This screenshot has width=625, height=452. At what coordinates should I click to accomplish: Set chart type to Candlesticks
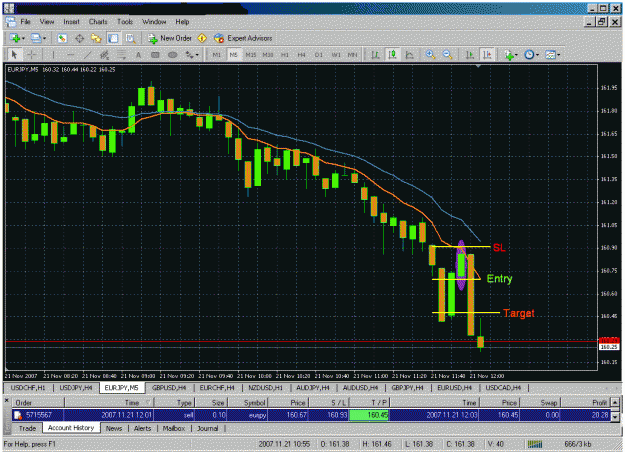pos(392,55)
